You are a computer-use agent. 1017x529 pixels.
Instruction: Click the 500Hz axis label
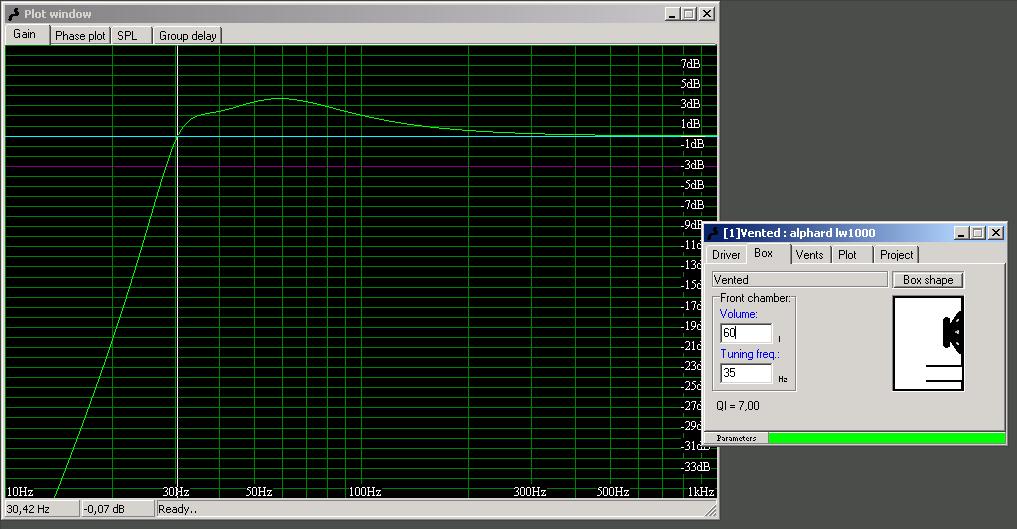(613, 491)
